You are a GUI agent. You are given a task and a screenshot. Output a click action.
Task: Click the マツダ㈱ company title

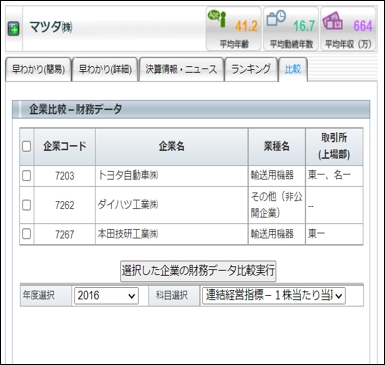point(51,27)
